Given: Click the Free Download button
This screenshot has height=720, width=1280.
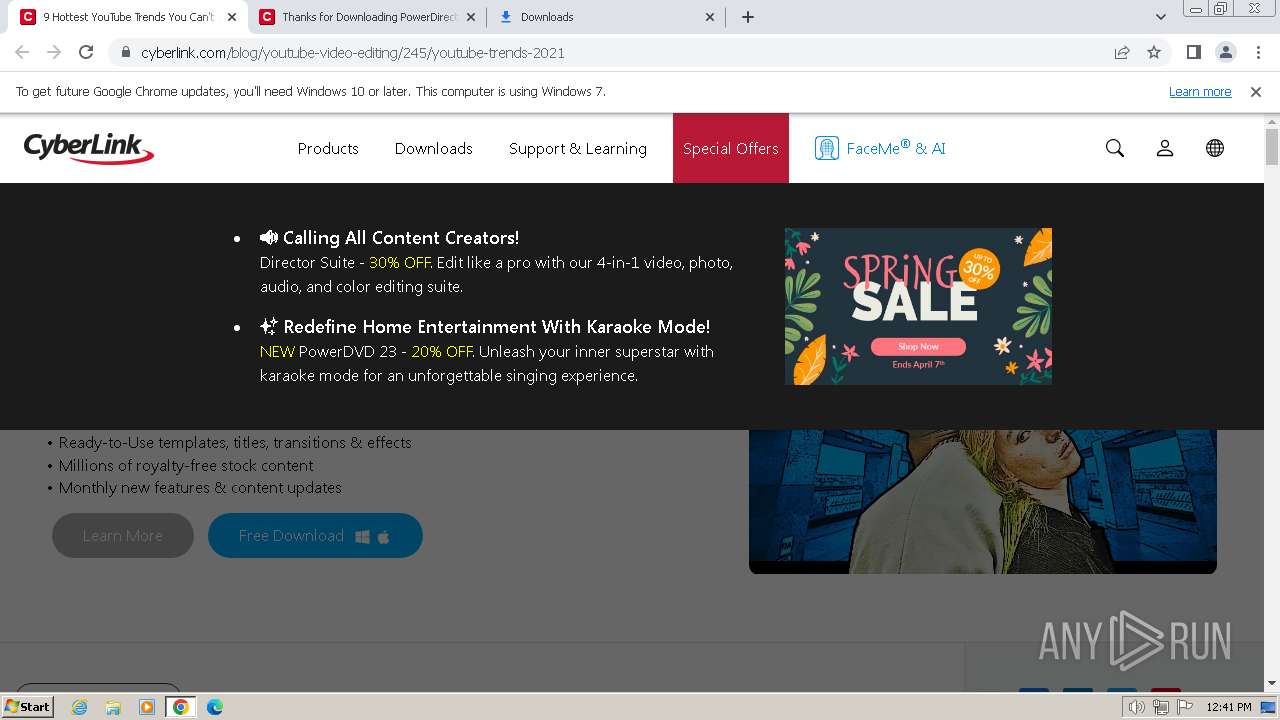Looking at the screenshot, I should coord(315,536).
